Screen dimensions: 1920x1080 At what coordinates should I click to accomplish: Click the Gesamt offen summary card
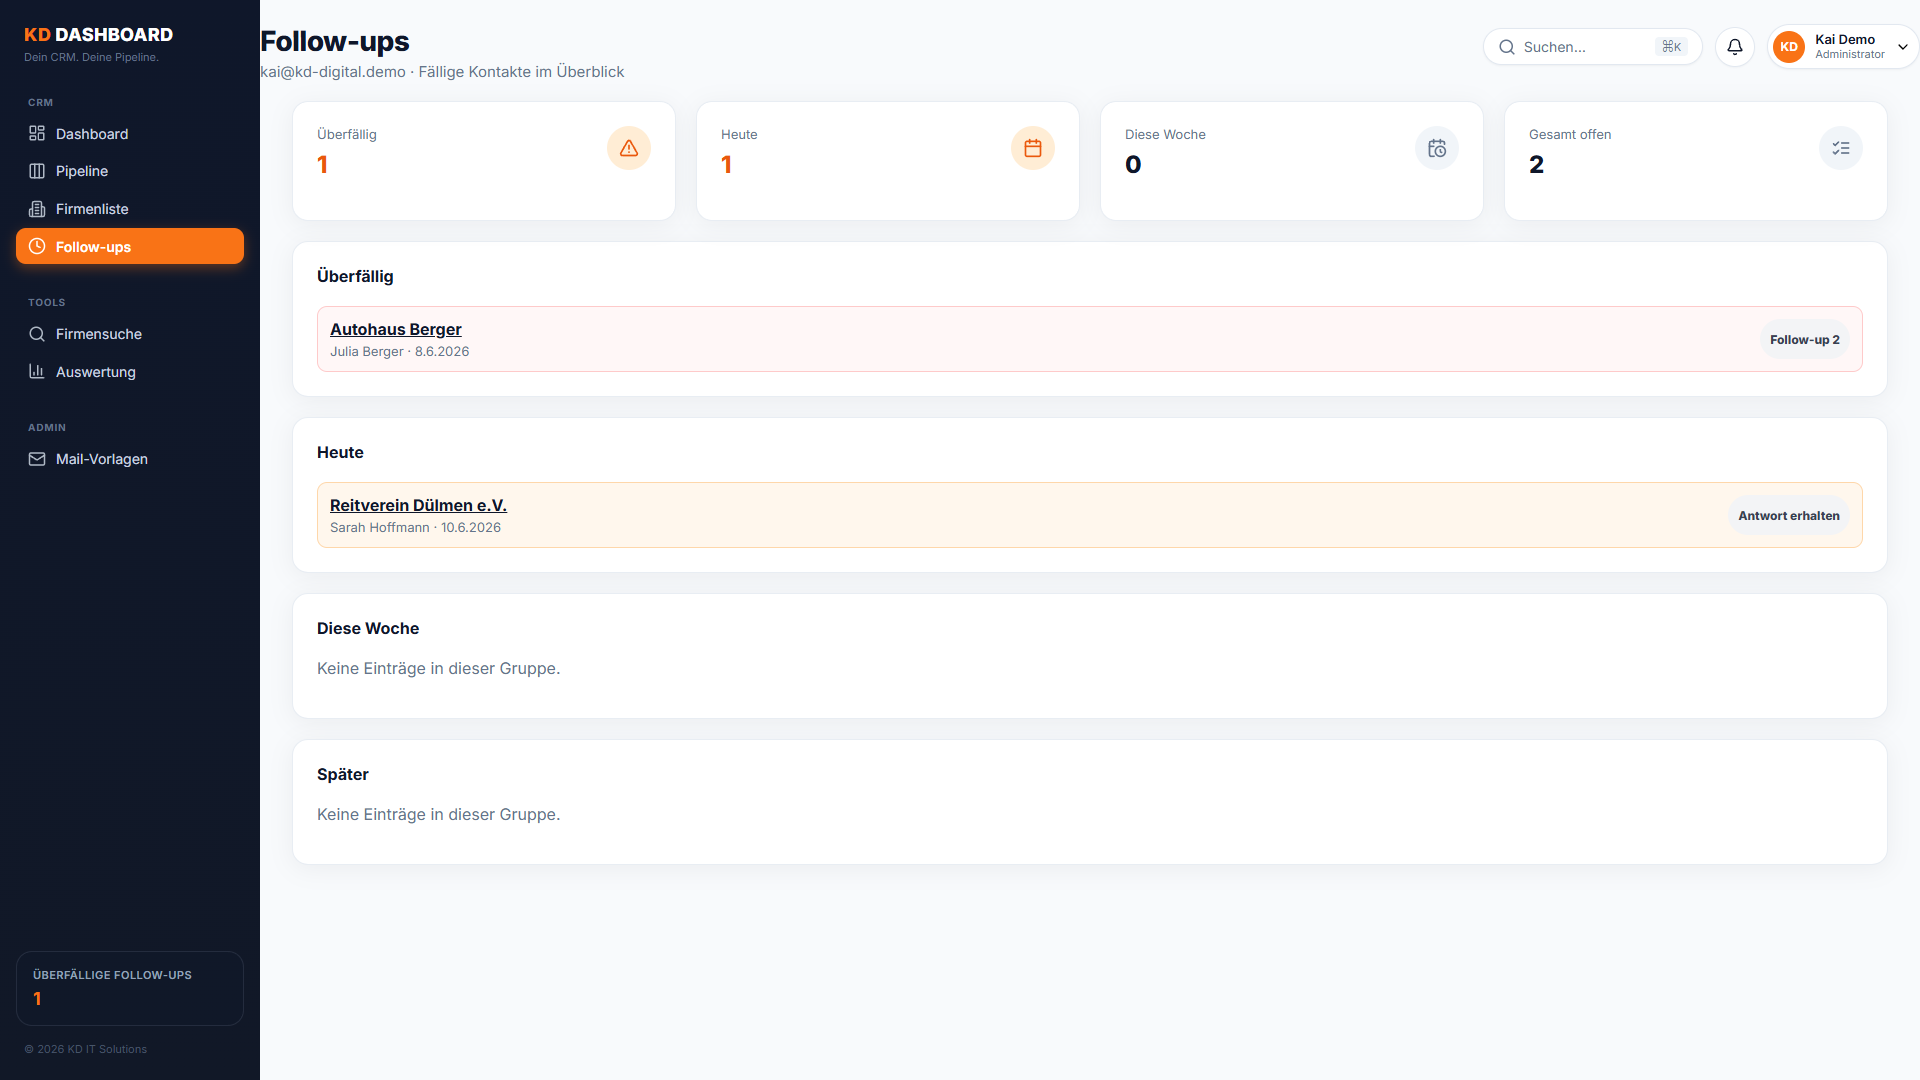click(1696, 161)
